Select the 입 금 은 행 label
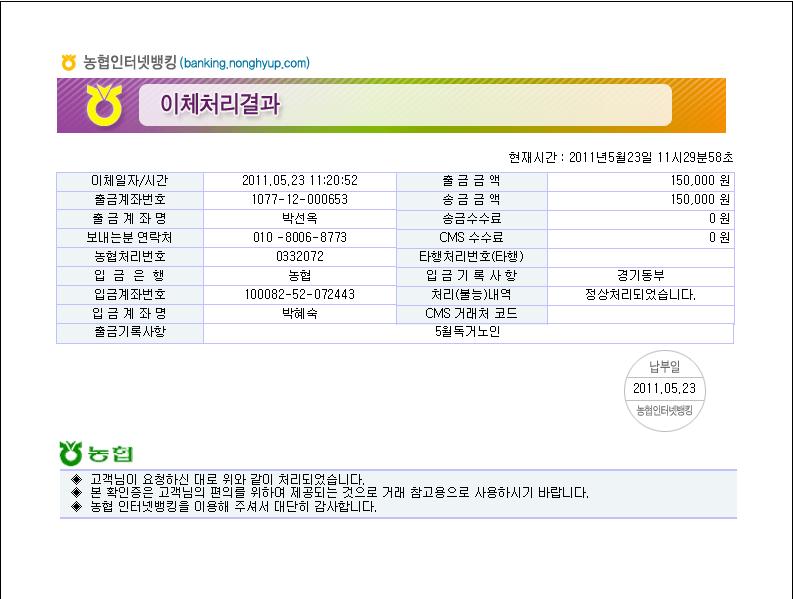Screen dimensions: 793x599 130,275
